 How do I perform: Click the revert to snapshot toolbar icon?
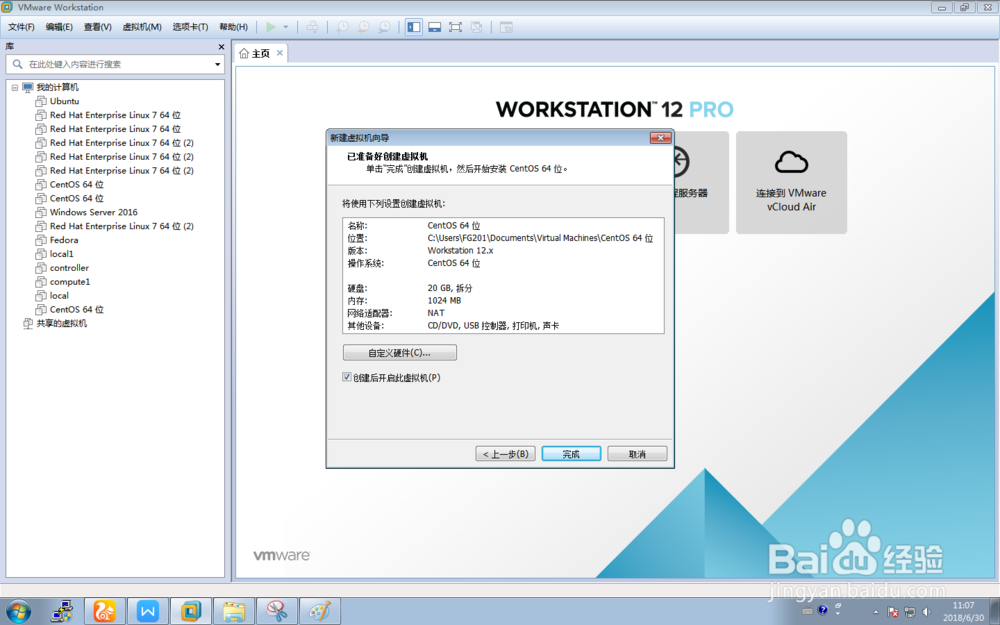click(x=364, y=27)
